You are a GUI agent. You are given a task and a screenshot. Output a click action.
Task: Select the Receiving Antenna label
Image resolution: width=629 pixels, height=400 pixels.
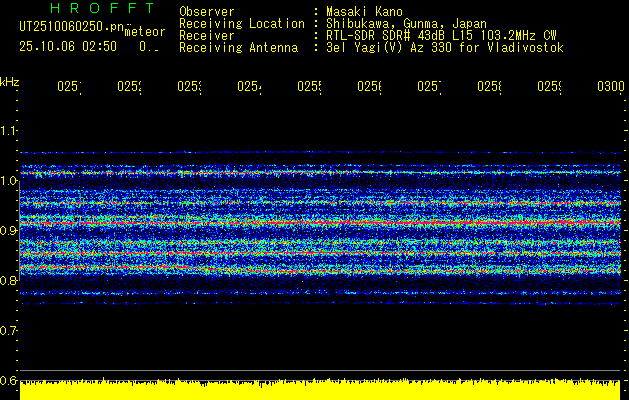pyautogui.click(x=238, y=48)
